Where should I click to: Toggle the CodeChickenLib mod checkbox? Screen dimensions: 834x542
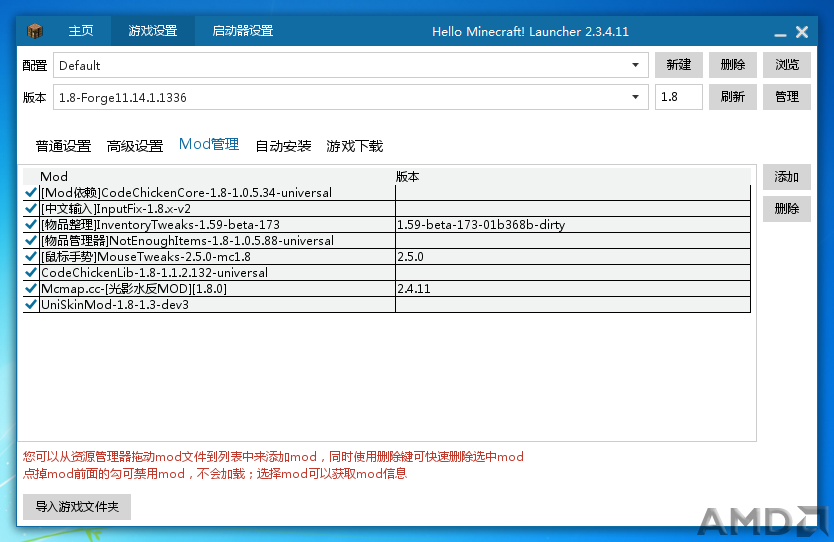[x=31, y=272]
